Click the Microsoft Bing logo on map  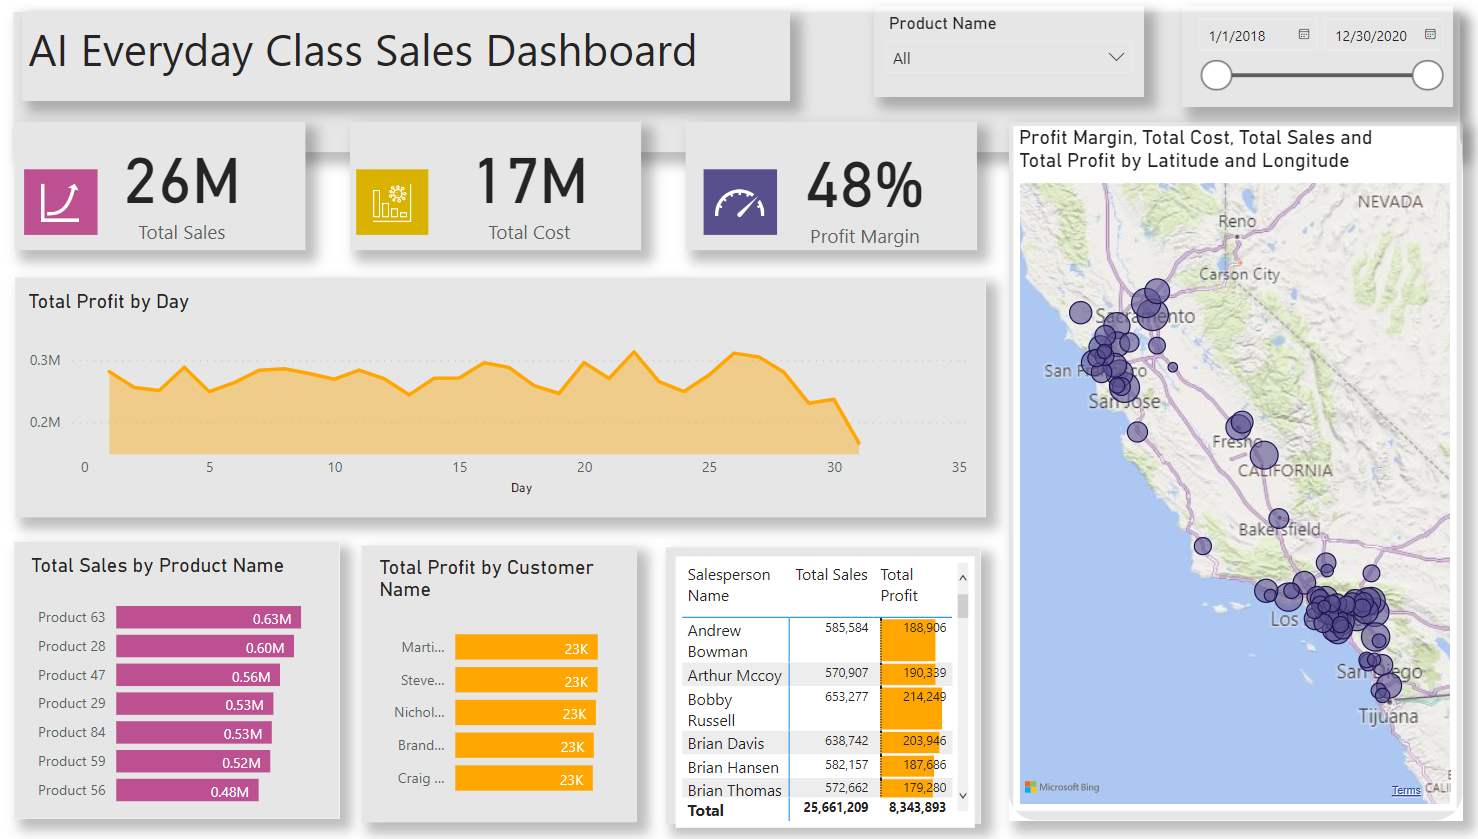click(x=1062, y=787)
